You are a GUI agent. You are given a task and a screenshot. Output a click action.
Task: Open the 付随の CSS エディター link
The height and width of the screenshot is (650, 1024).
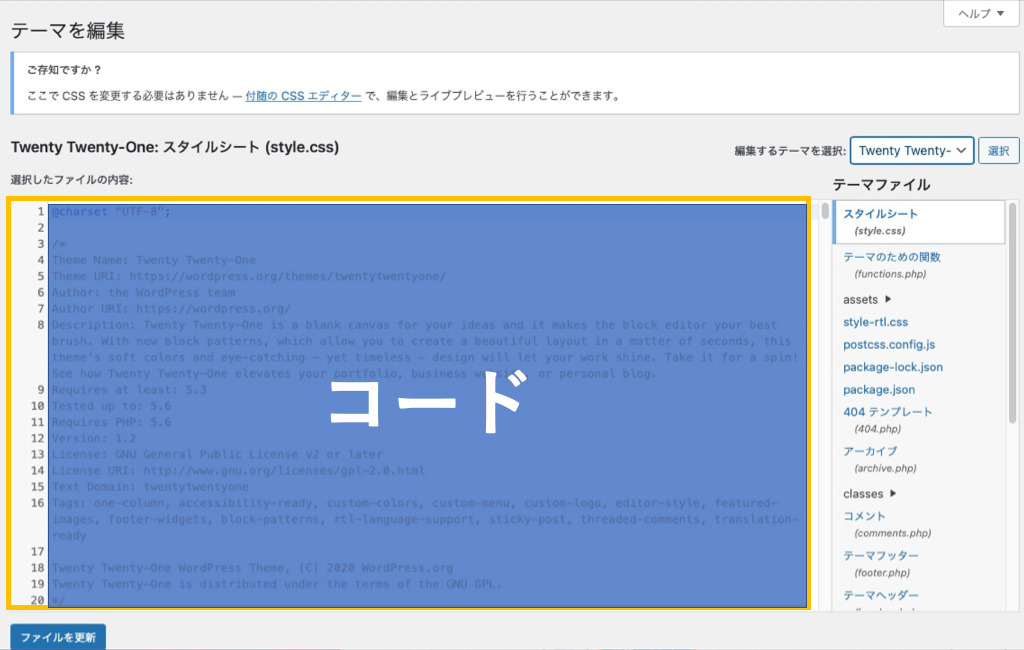tap(303, 96)
